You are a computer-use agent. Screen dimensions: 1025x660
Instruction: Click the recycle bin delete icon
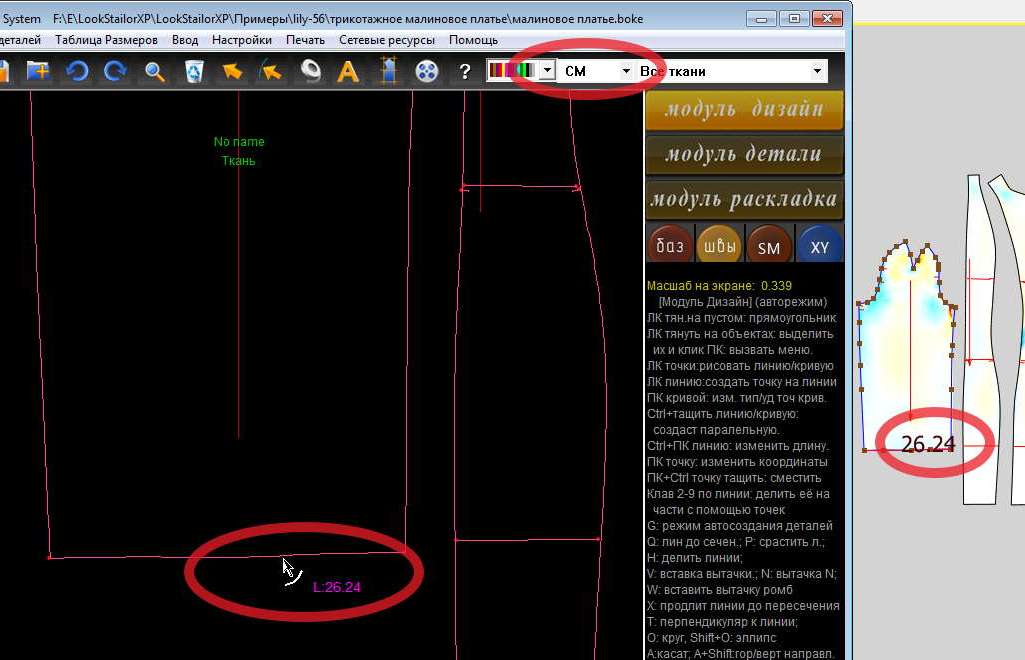[194, 71]
